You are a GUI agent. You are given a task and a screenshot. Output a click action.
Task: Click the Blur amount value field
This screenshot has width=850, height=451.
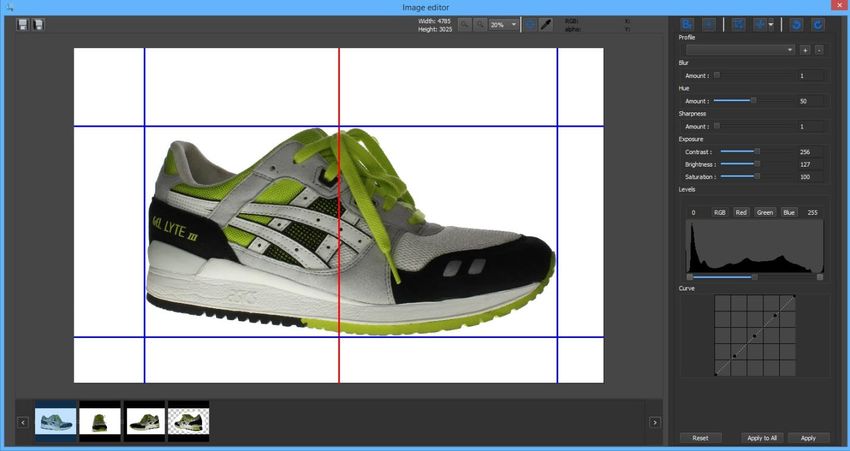811,76
